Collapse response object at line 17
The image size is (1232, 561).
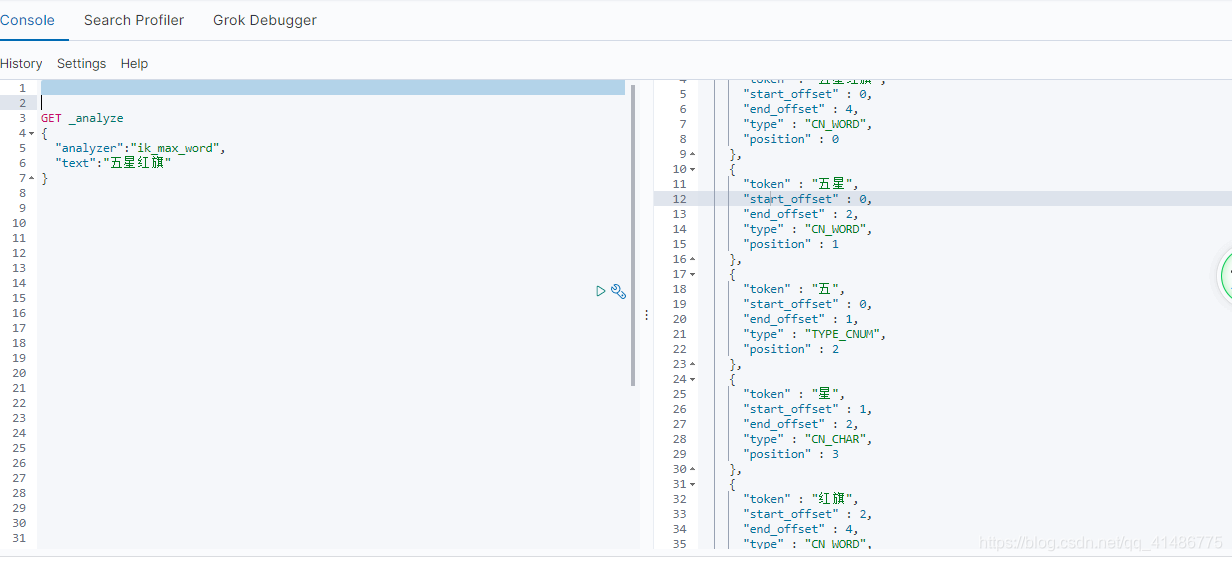tap(693, 274)
